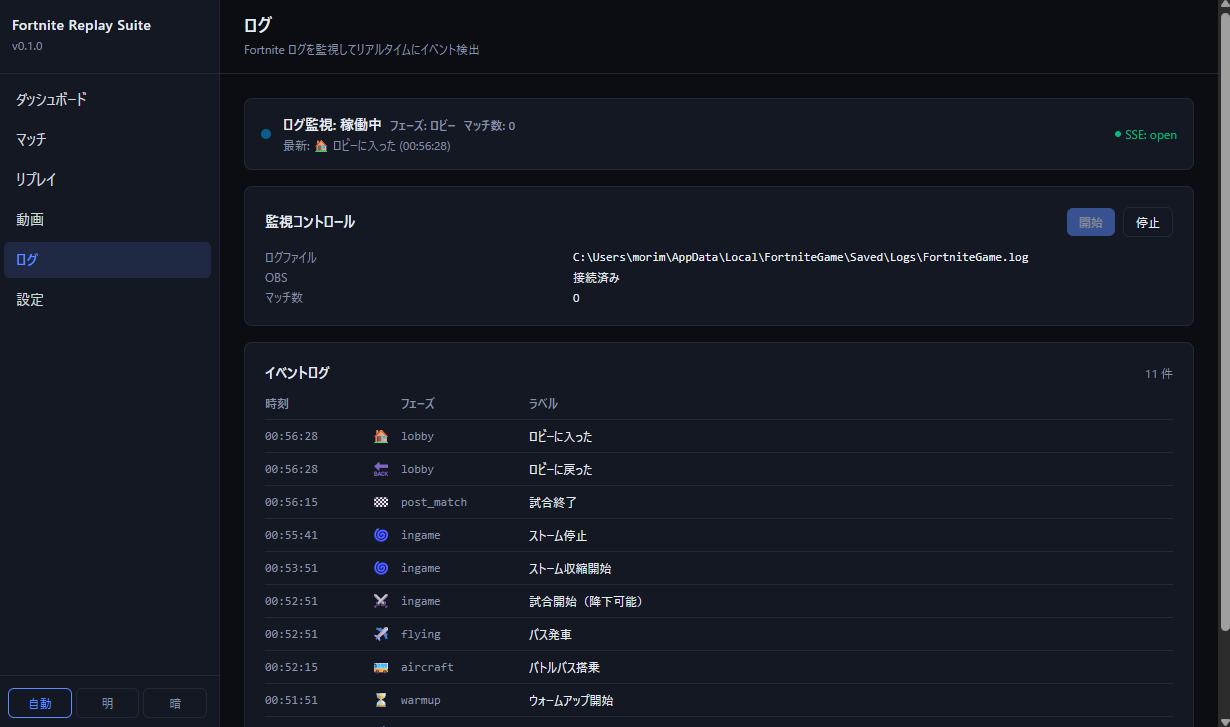Click the storm spiral icon beside ストーム停止
The image size is (1230, 727).
point(380,534)
